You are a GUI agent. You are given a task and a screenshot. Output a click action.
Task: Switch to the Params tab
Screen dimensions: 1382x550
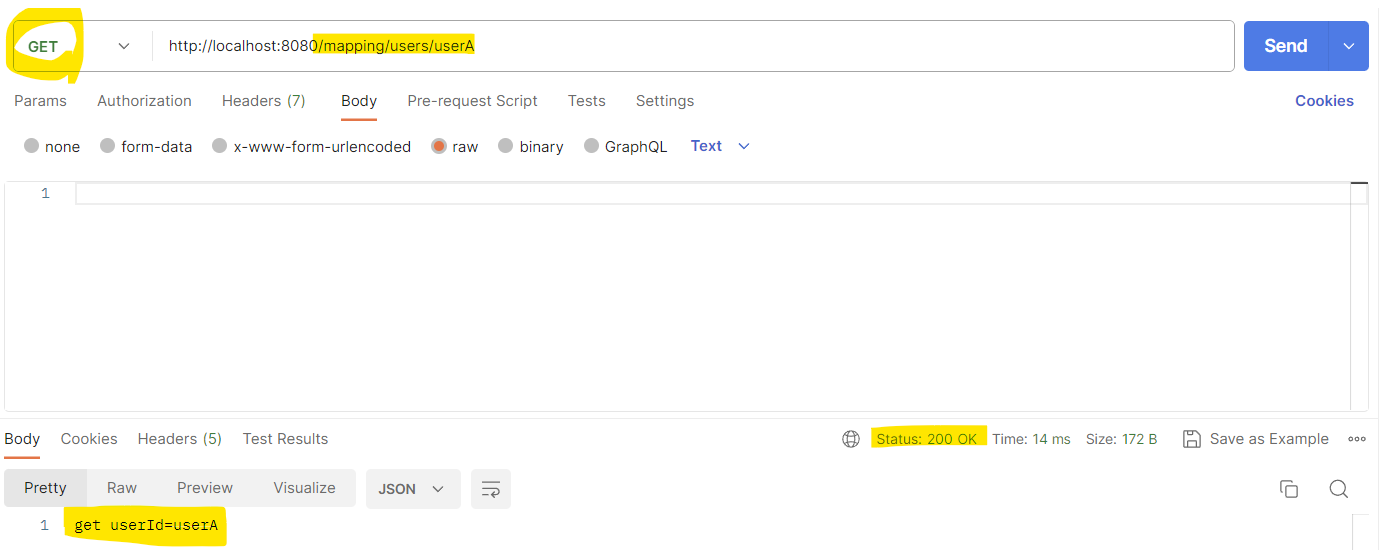[x=40, y=101]
